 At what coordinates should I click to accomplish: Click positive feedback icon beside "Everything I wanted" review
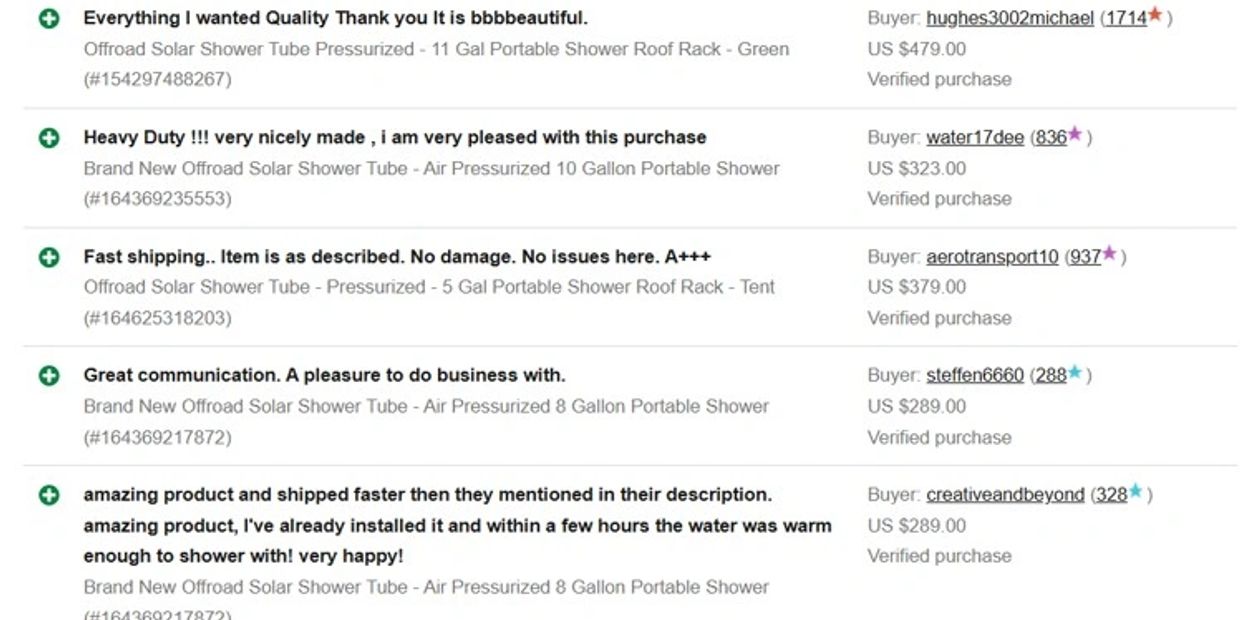(49, 19)
